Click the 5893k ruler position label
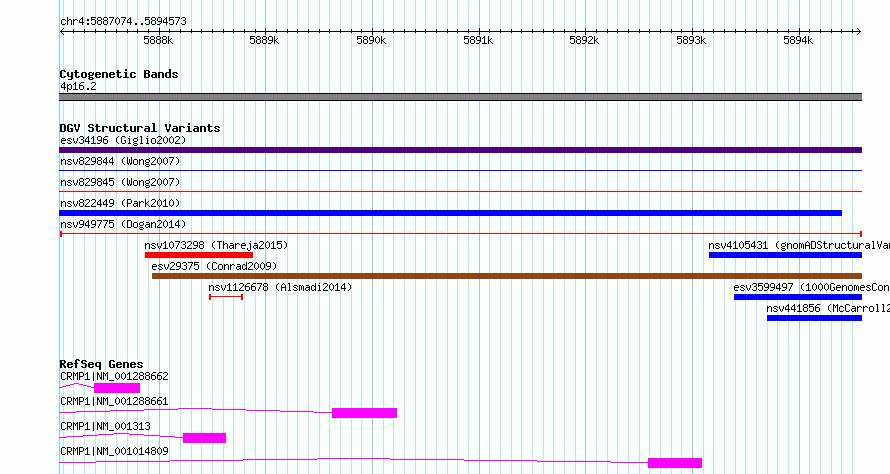890x474 pixels. coord(691,40)
